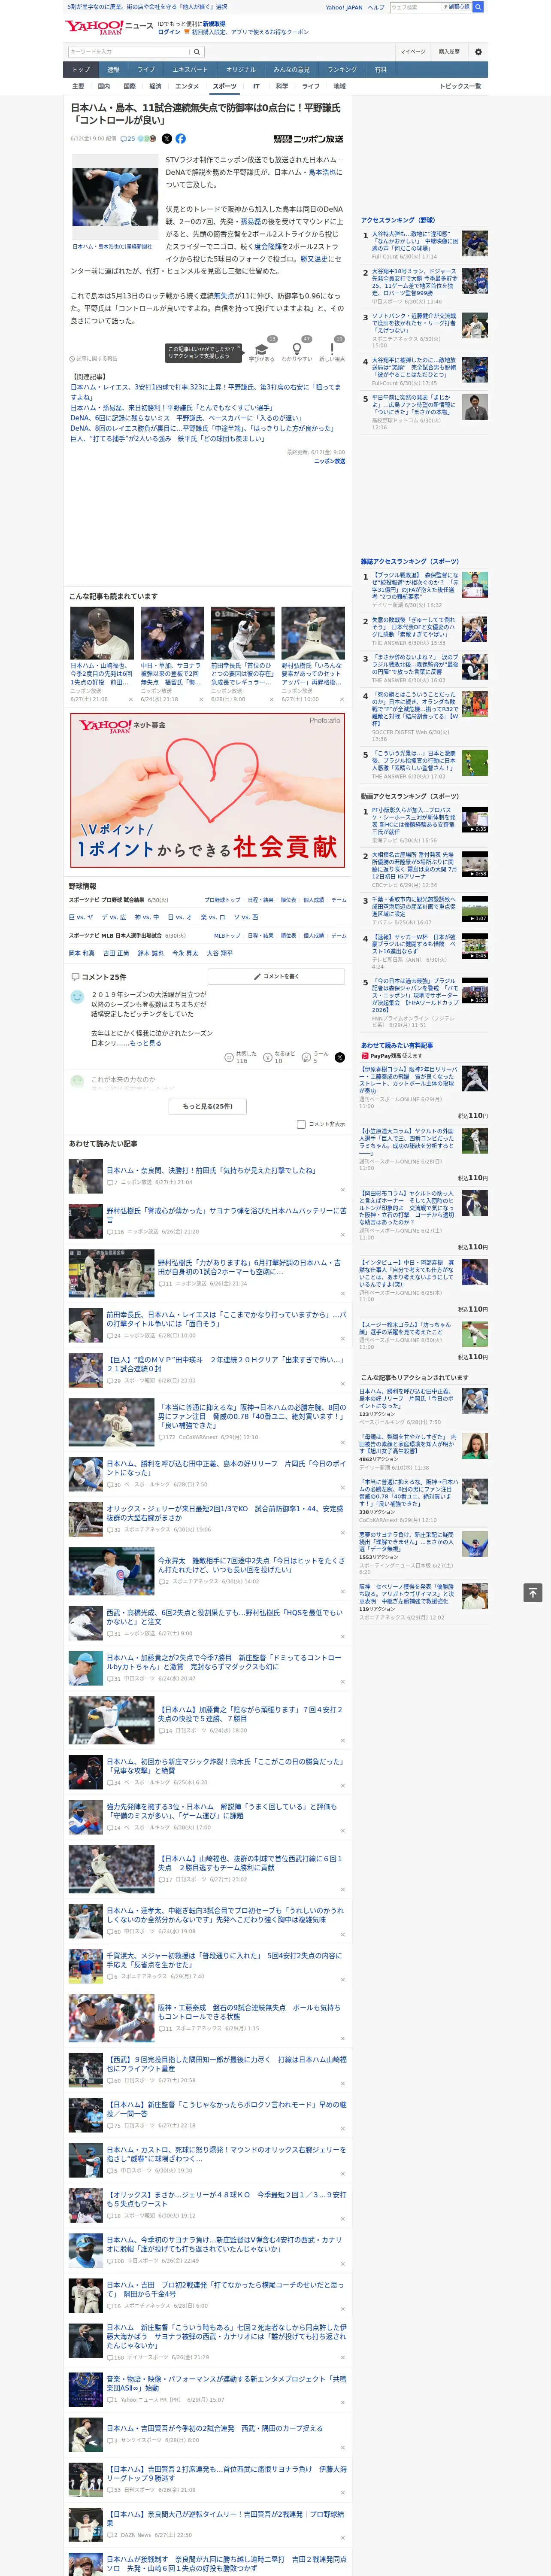This screenshot has height=2576, width=551.
Task: Dismiss the 野村弘樹氏 recommended card
Action: 341,699
